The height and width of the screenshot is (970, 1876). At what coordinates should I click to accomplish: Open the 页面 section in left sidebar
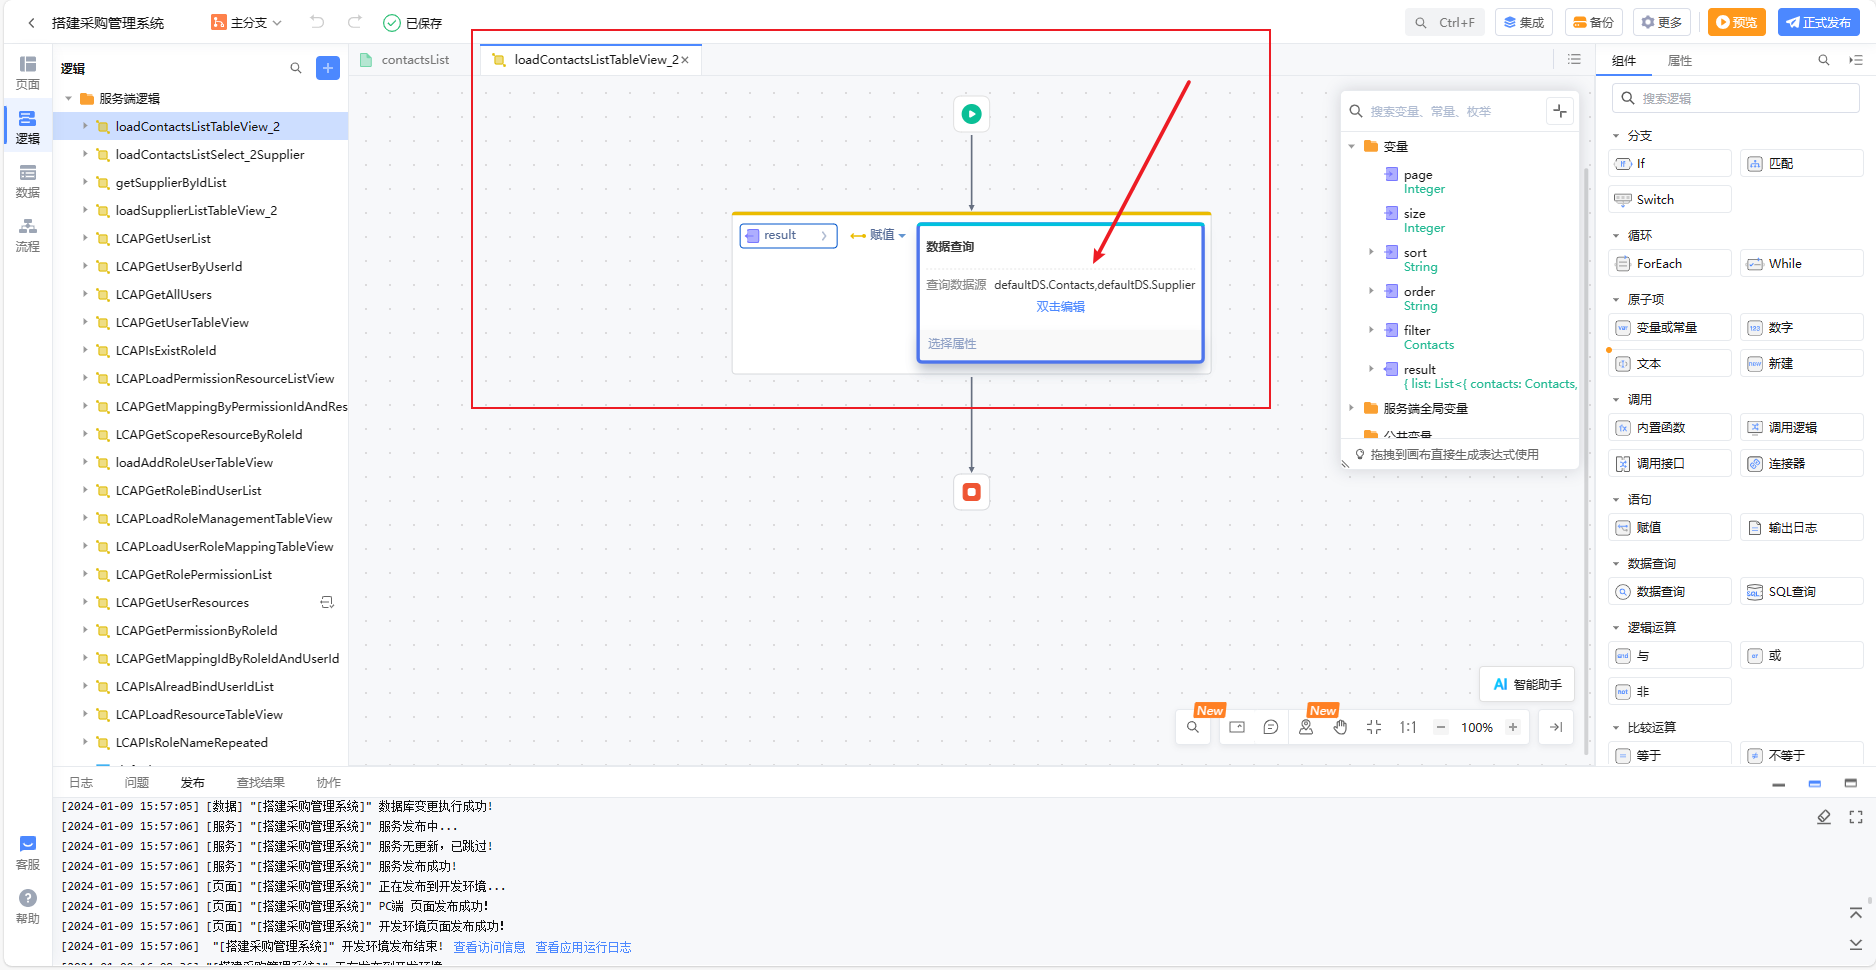point(28,72)
